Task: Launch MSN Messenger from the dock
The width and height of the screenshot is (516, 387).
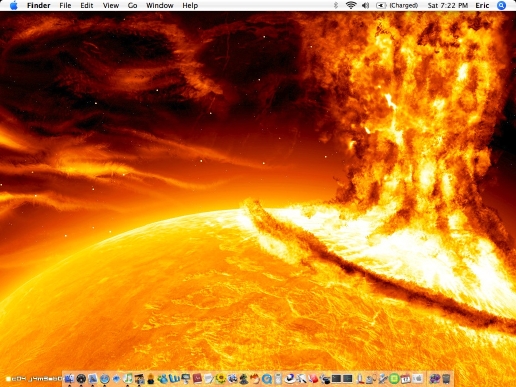Action: (163, 379)
